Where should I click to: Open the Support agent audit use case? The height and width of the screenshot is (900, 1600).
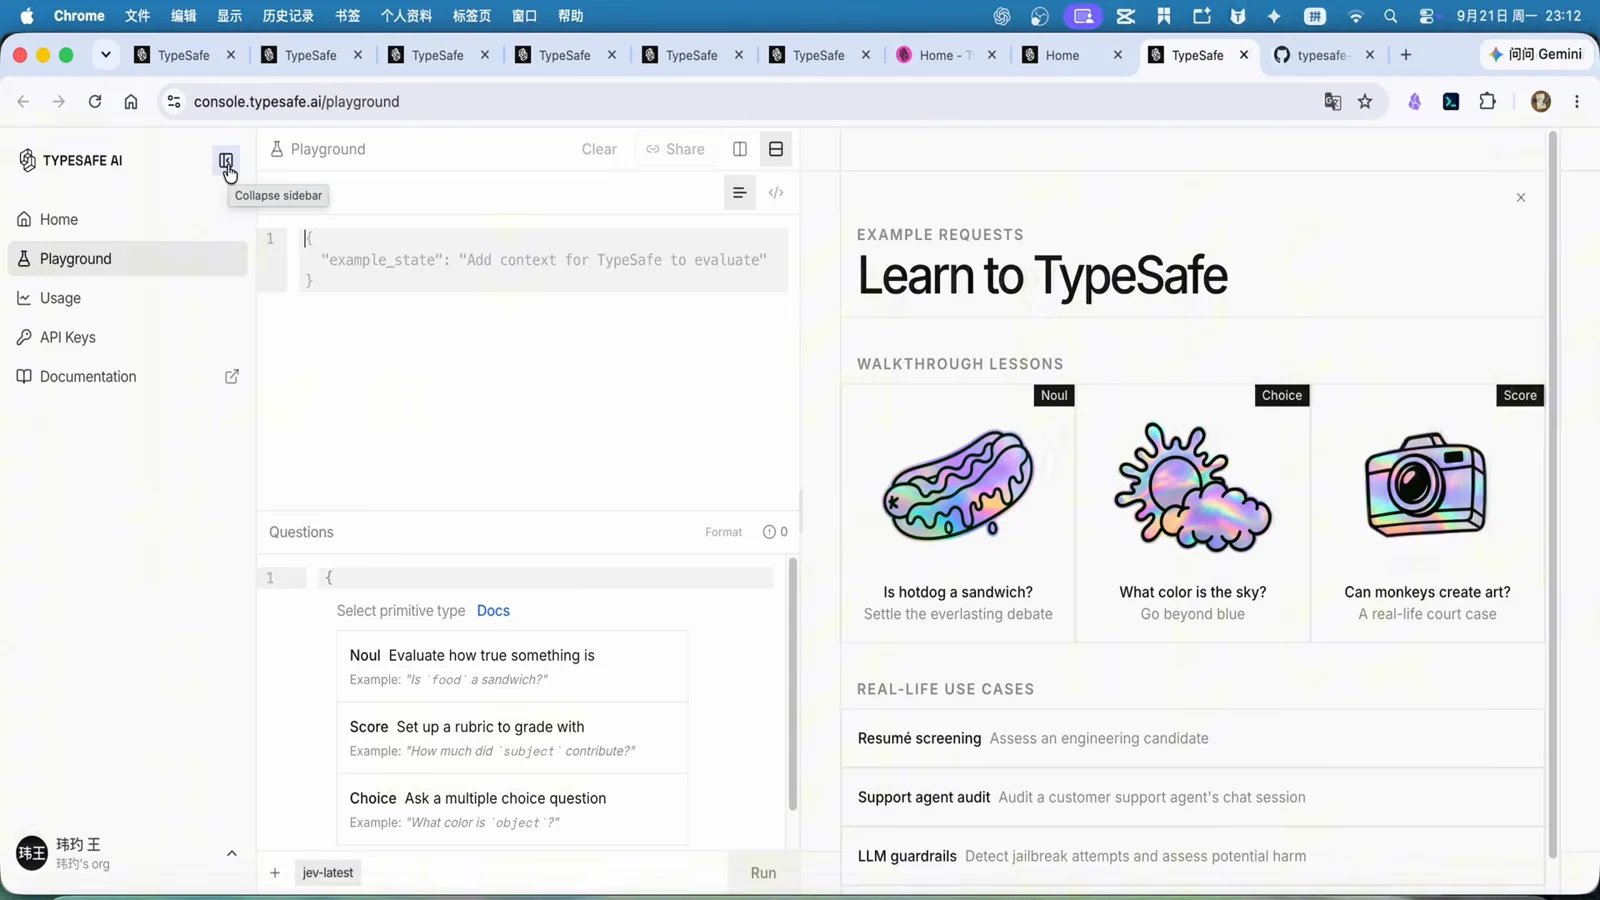(x=1193, y=798)
